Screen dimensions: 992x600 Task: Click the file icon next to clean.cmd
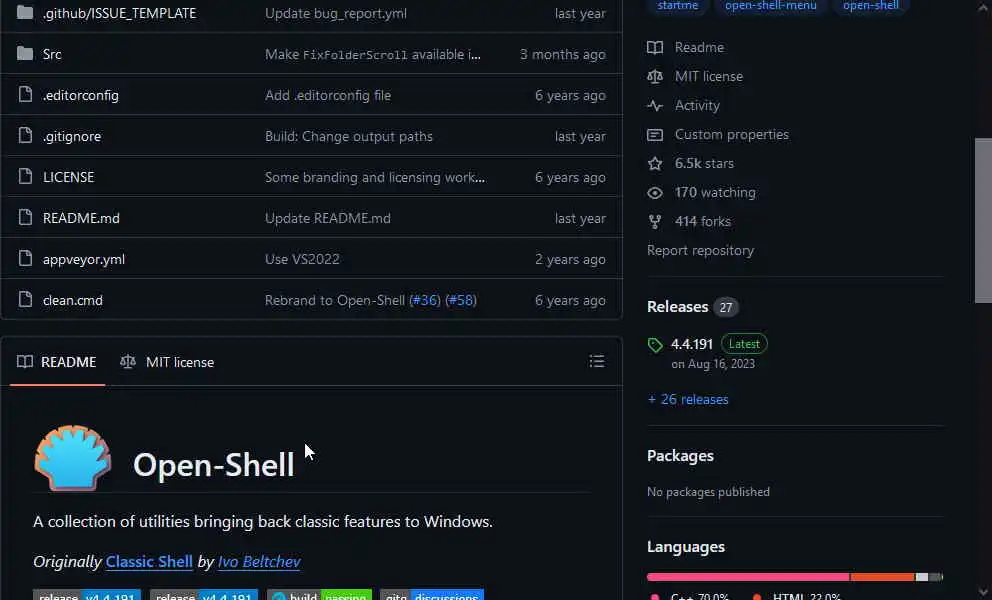[25, 299]
